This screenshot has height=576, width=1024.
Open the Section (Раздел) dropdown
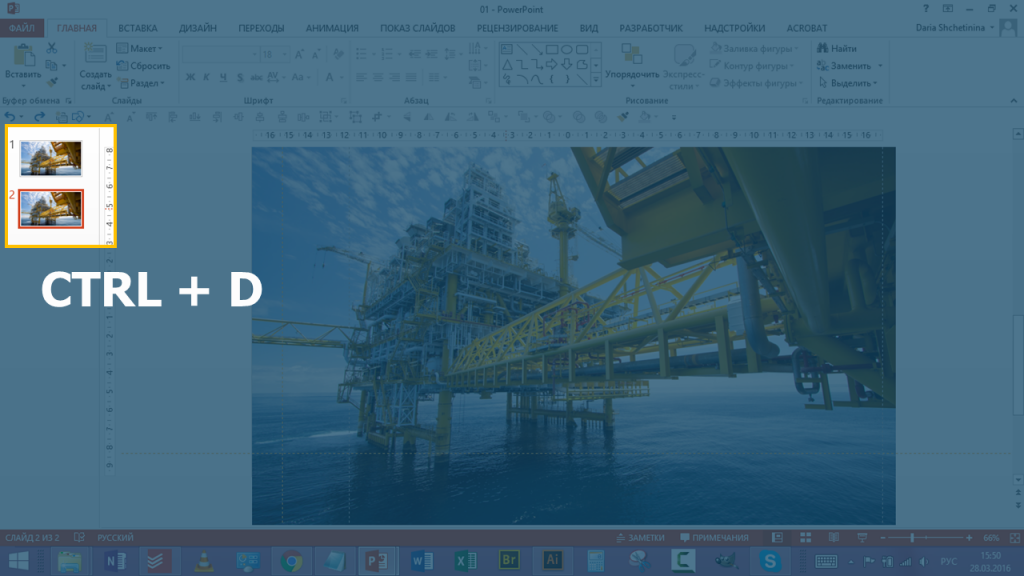point(140,83)
